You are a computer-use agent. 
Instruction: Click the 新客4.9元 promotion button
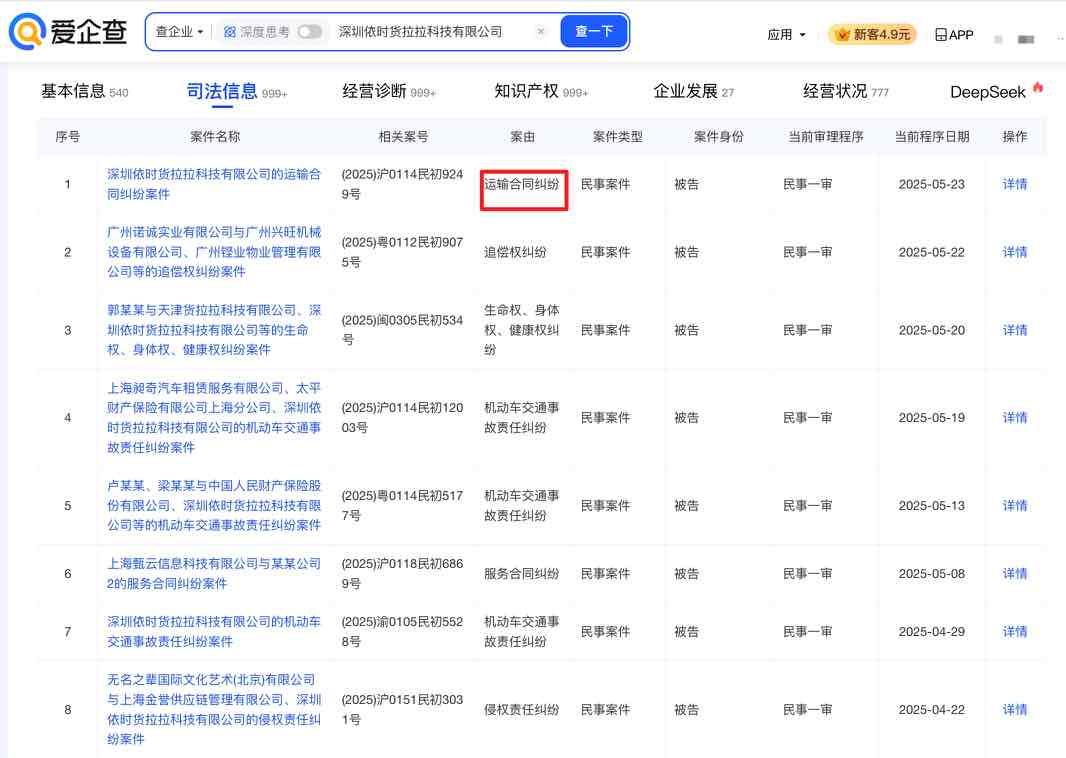(872, 35)
